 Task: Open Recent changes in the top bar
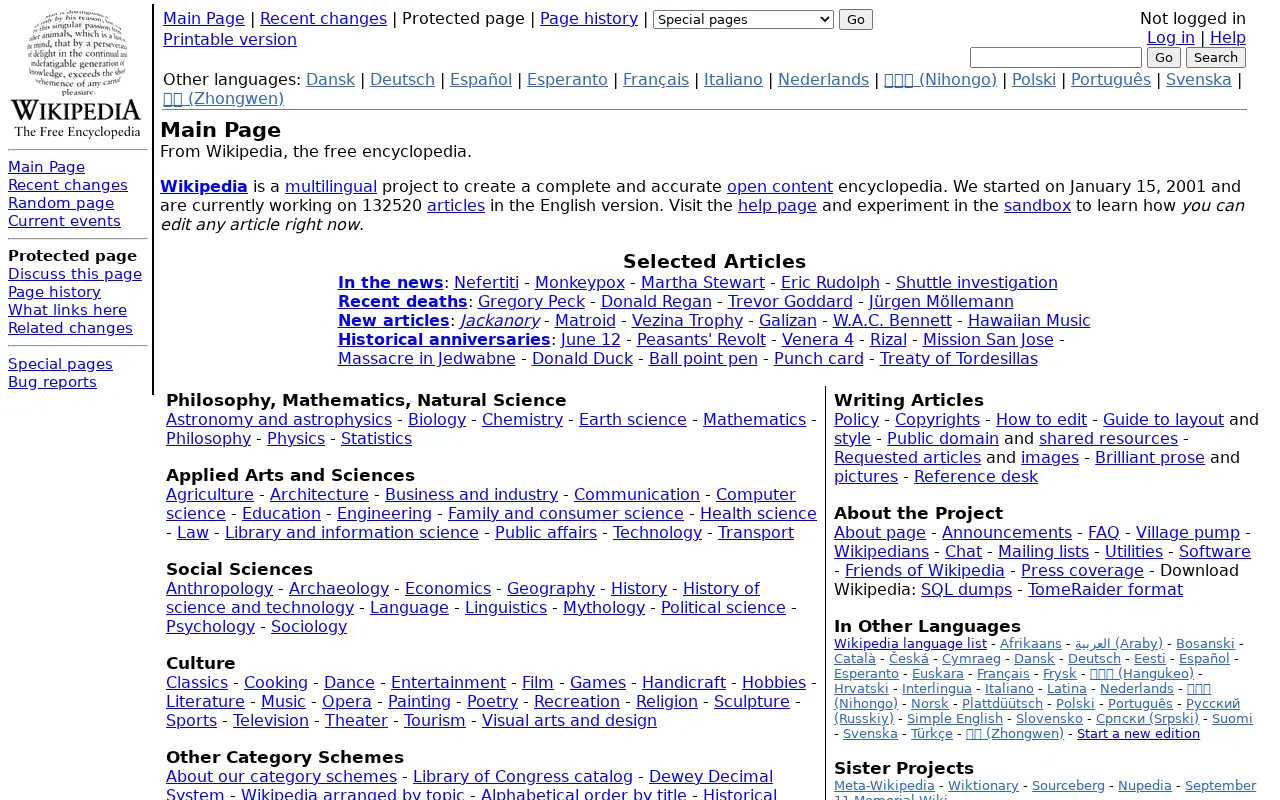click(323, 18)
